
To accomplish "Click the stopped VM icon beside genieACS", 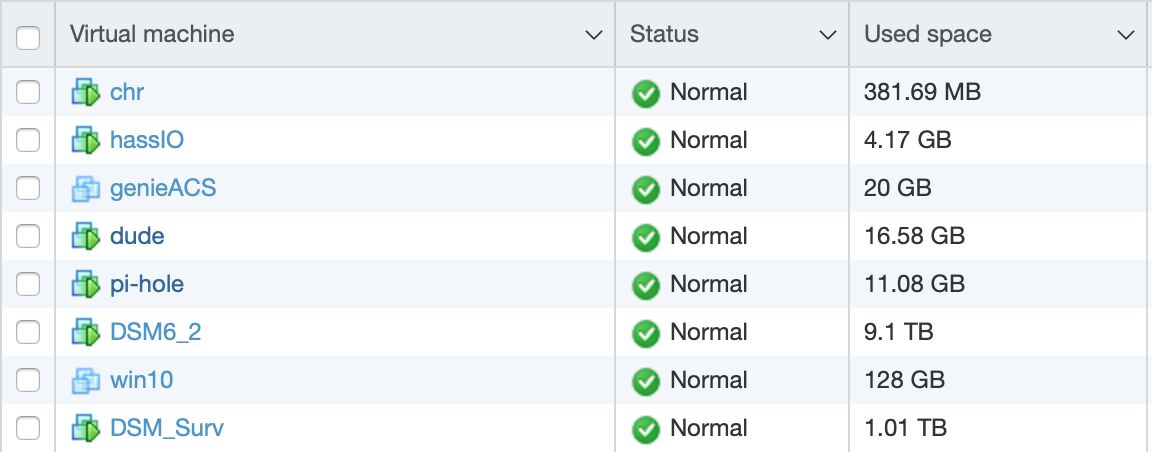I will (x=86, y=189).
